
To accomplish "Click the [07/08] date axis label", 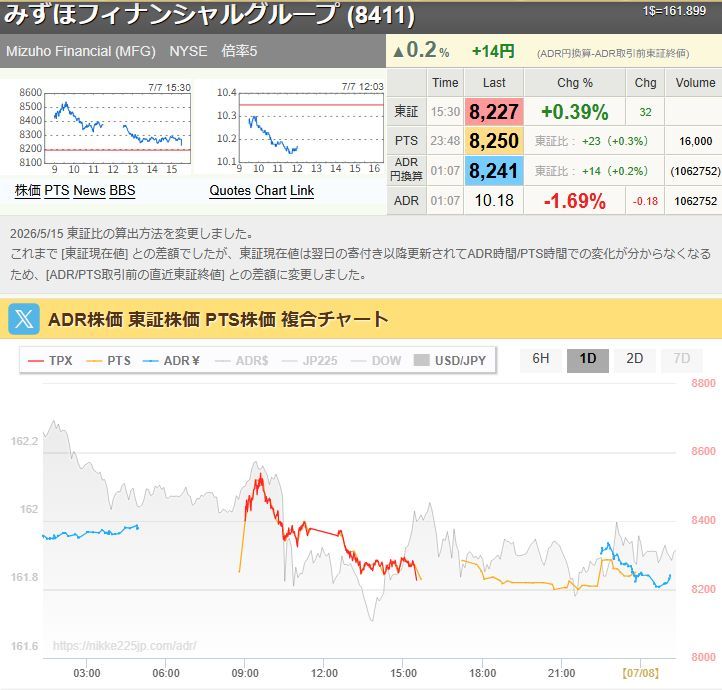I will click(x=640, y=673).
